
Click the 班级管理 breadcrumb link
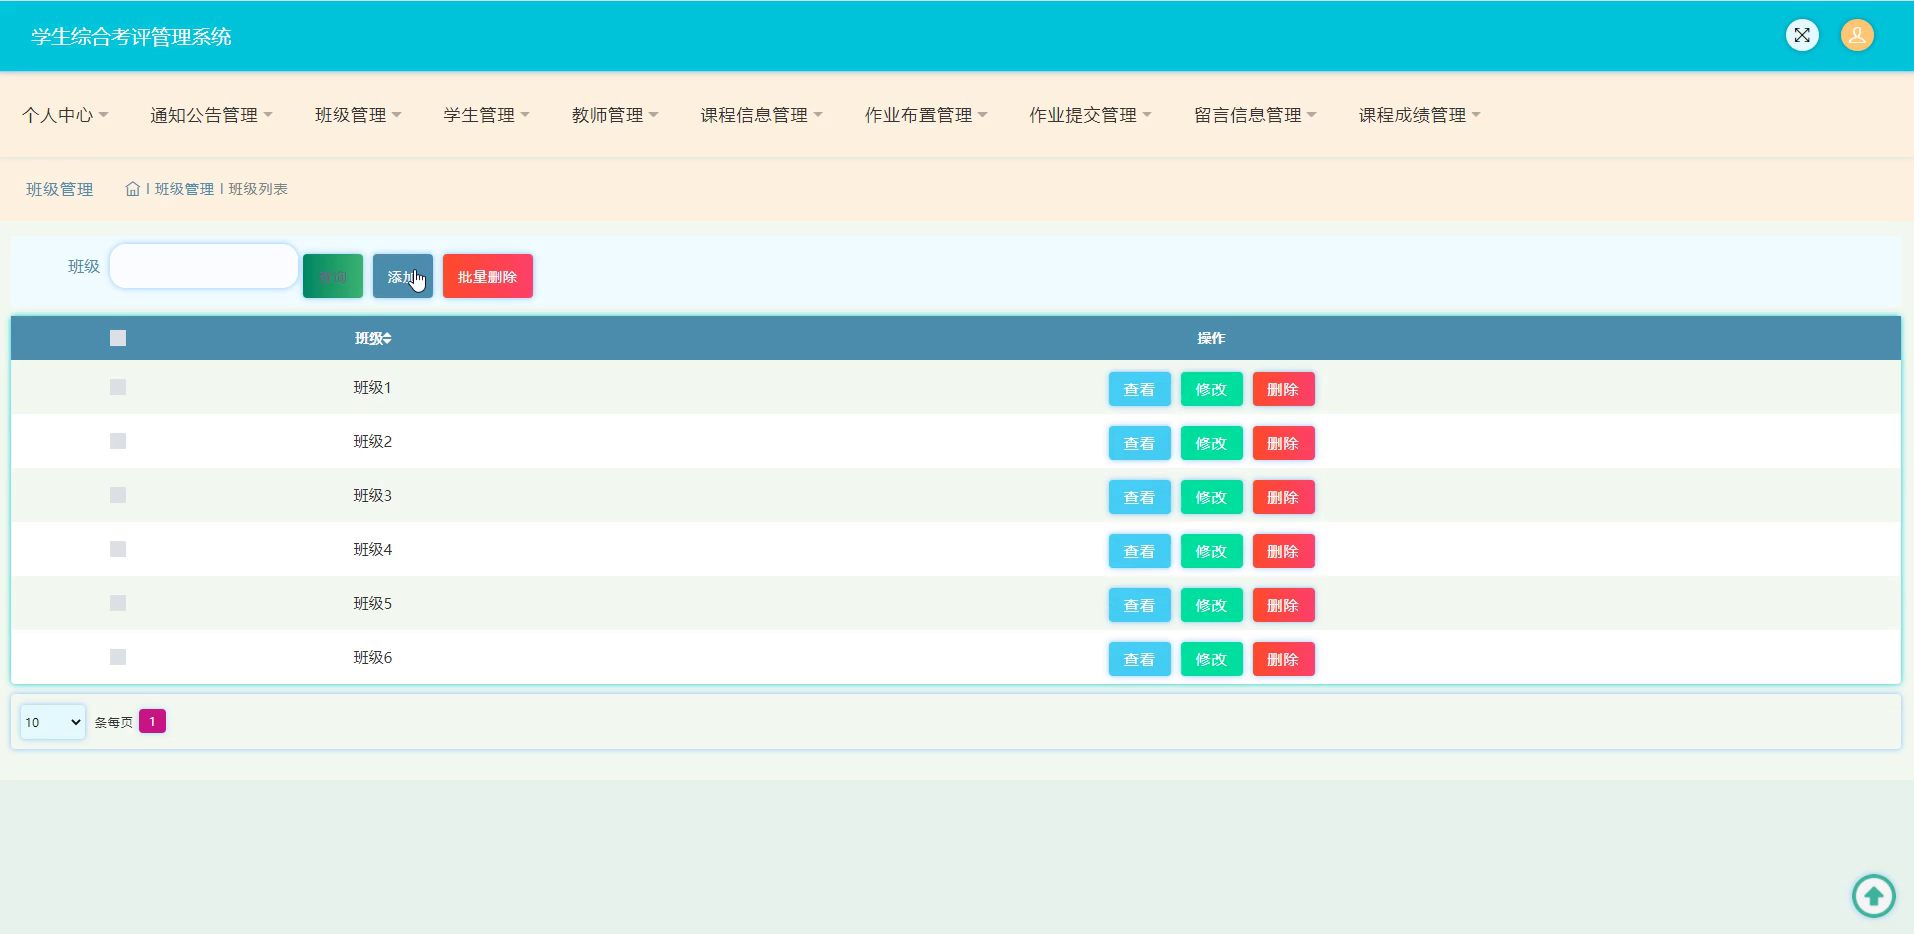184,189
